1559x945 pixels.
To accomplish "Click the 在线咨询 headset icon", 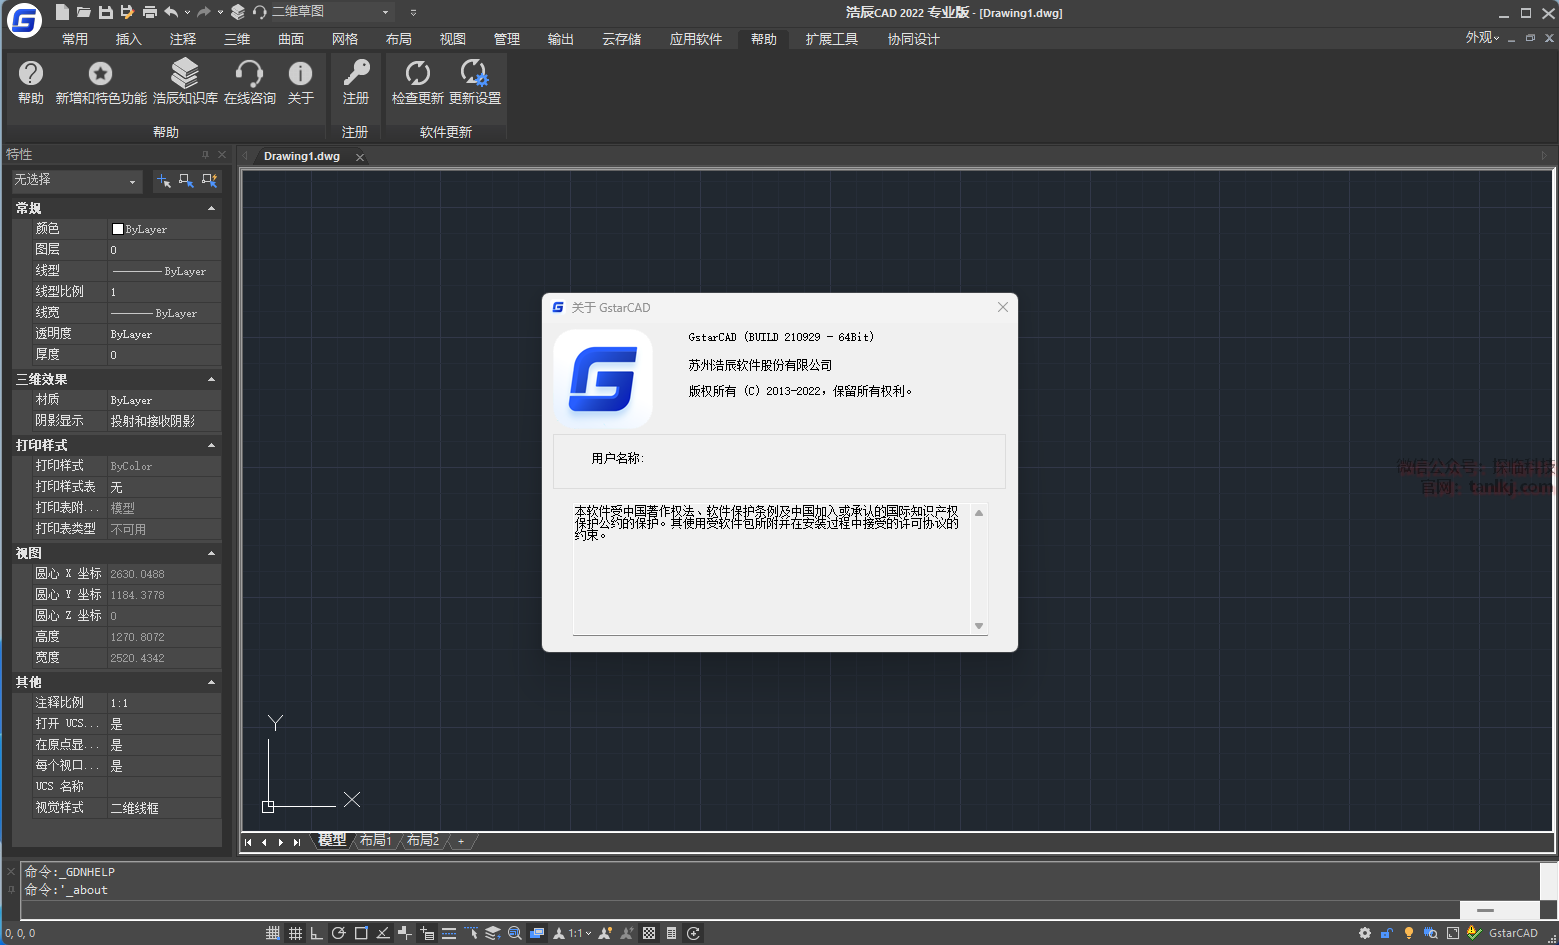I will 249,74.
